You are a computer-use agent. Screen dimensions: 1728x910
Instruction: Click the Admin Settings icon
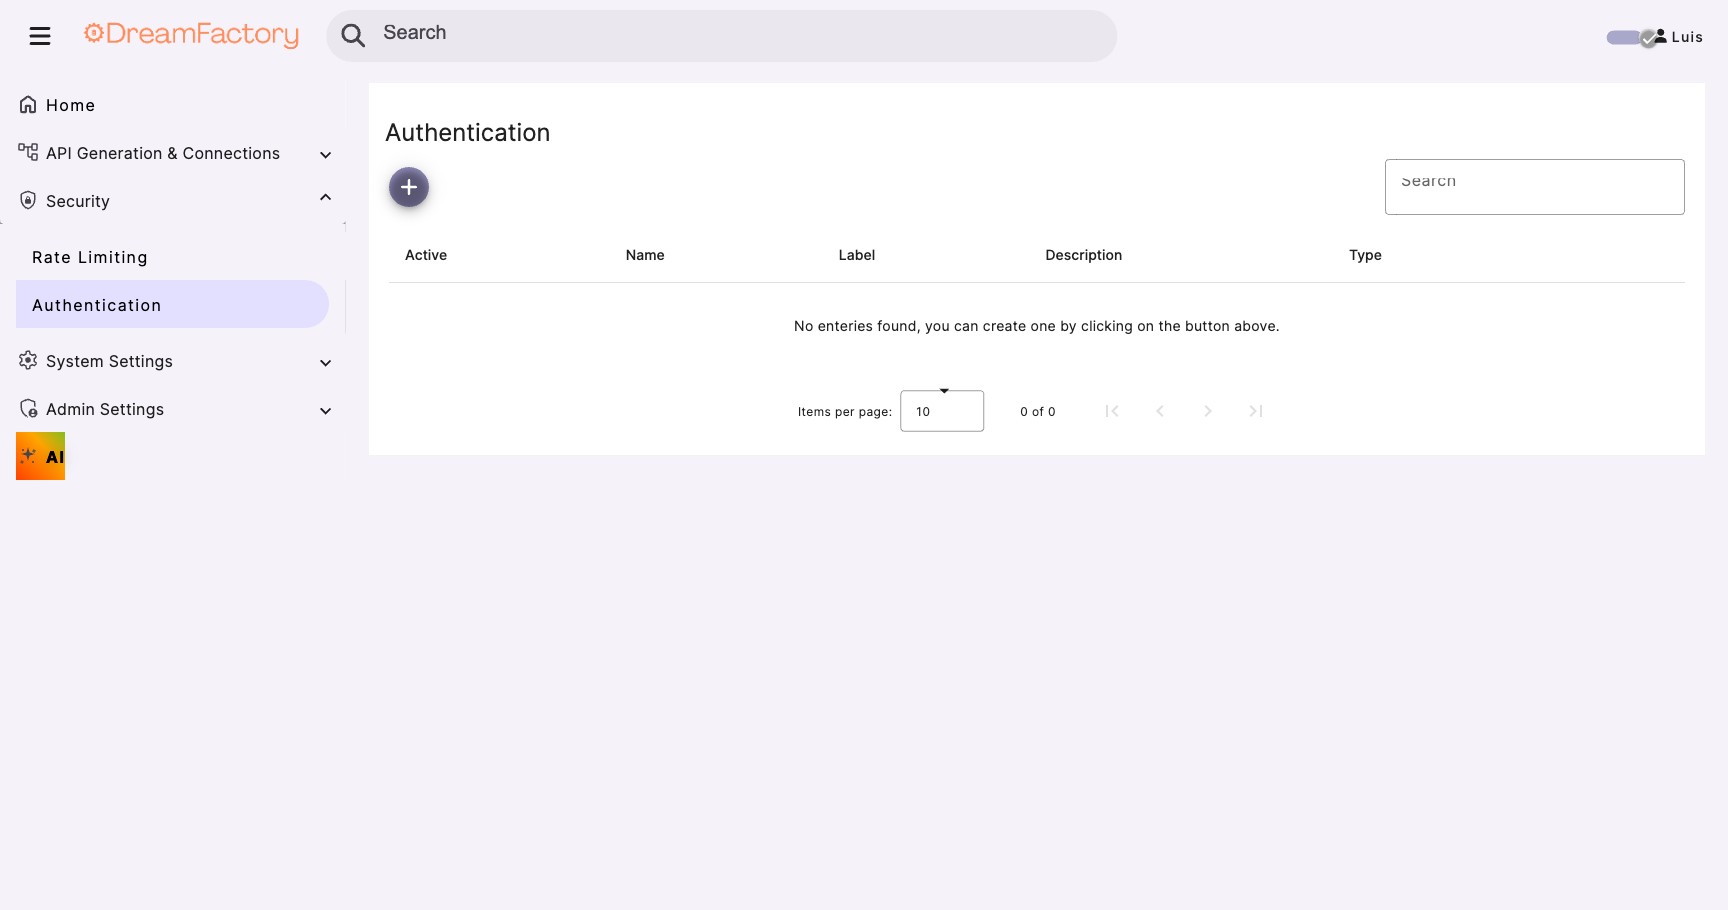(27, 408)
